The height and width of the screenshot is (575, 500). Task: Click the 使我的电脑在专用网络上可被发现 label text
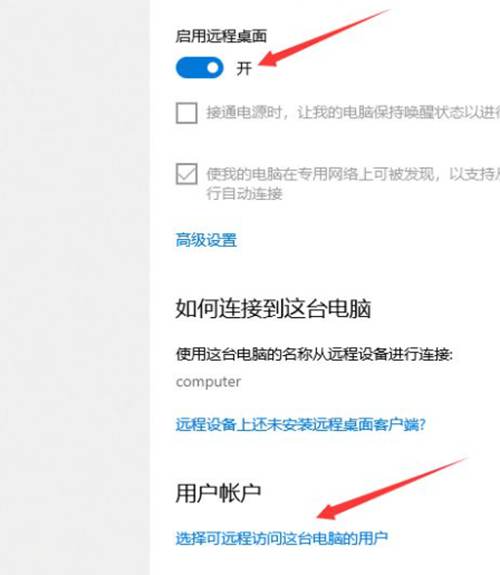pyautogui.click(x=353, y=174)
